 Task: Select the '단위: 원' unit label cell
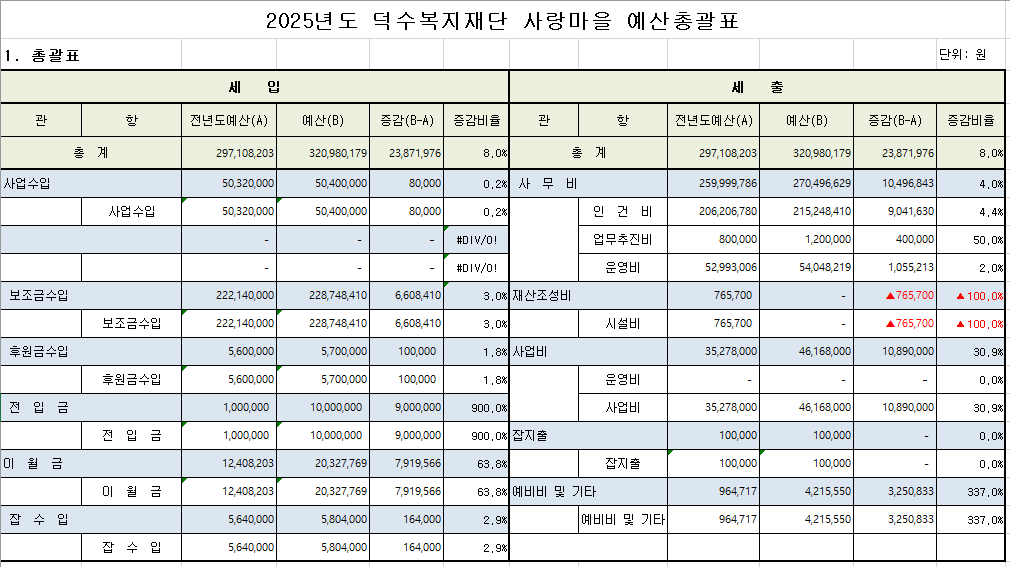pos(962,55)
